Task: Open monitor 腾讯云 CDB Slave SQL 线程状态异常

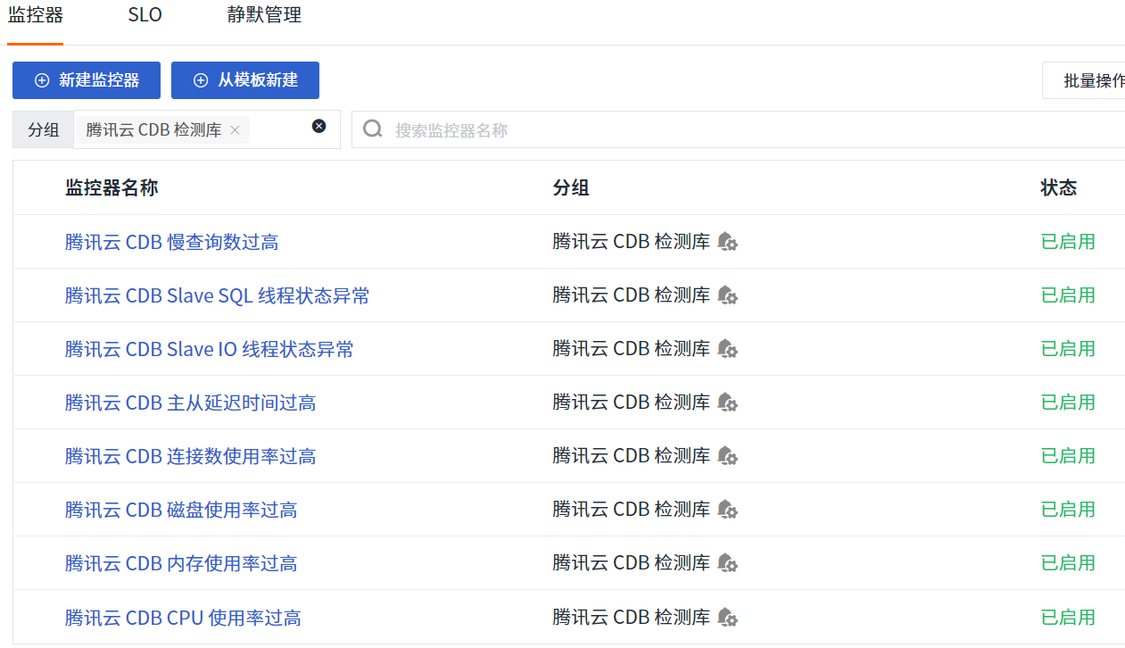Action: pyautogui.click(x=217, y=296)
